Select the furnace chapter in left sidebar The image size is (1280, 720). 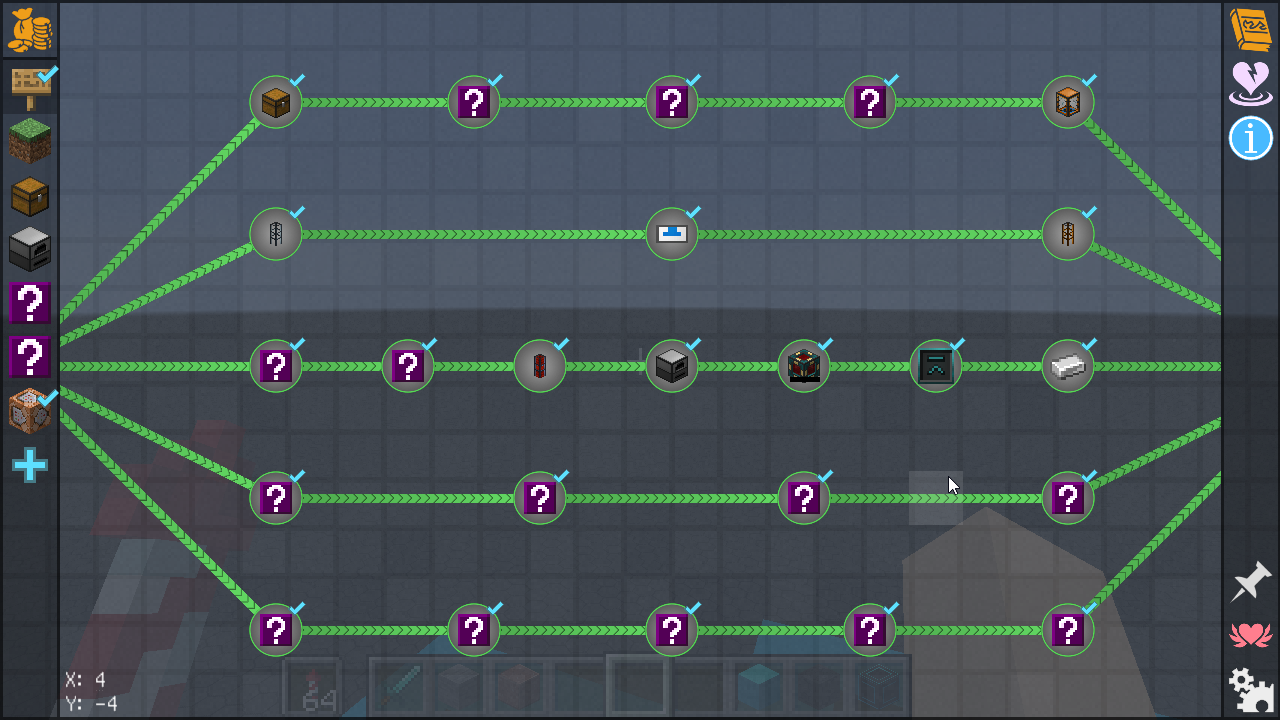(30, 249)
